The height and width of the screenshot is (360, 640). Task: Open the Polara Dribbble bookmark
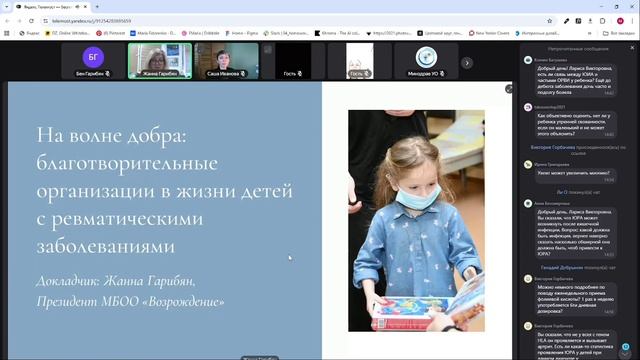tap(200, 33)
